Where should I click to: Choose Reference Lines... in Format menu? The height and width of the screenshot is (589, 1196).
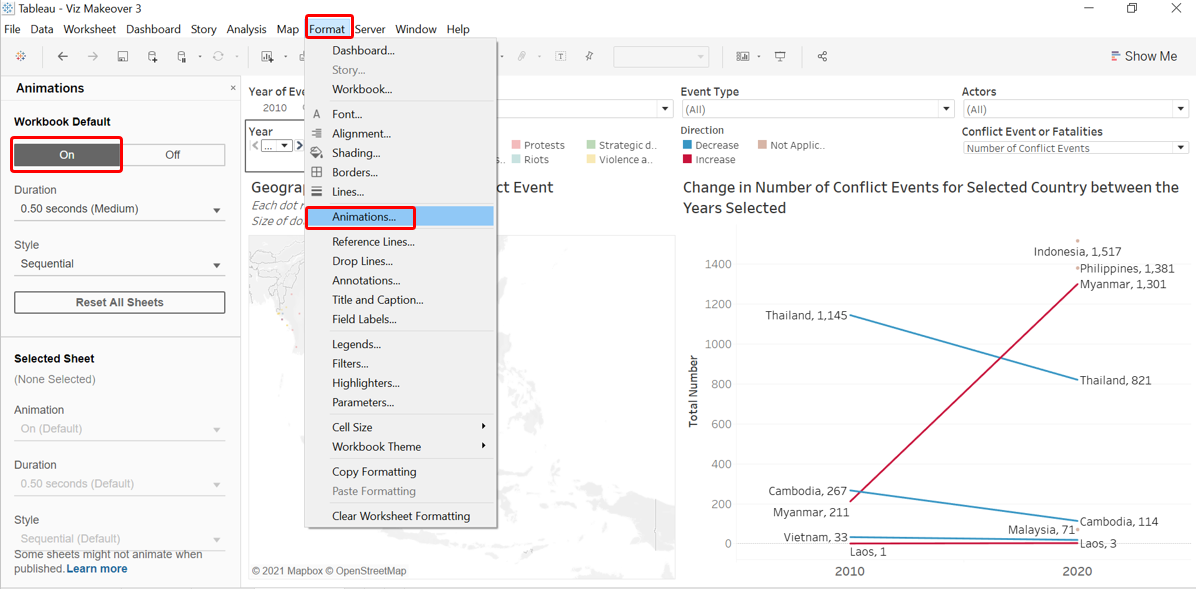(x=373, y=242)
